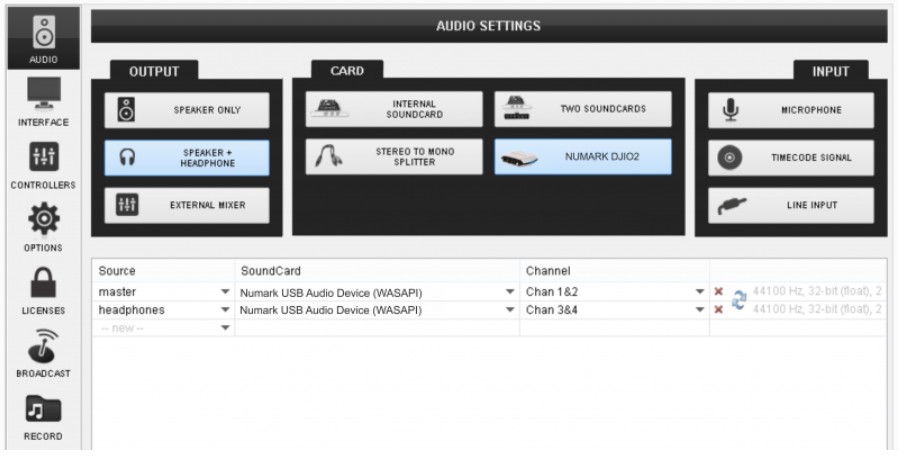Select Speaker Only output

(187, 110)
